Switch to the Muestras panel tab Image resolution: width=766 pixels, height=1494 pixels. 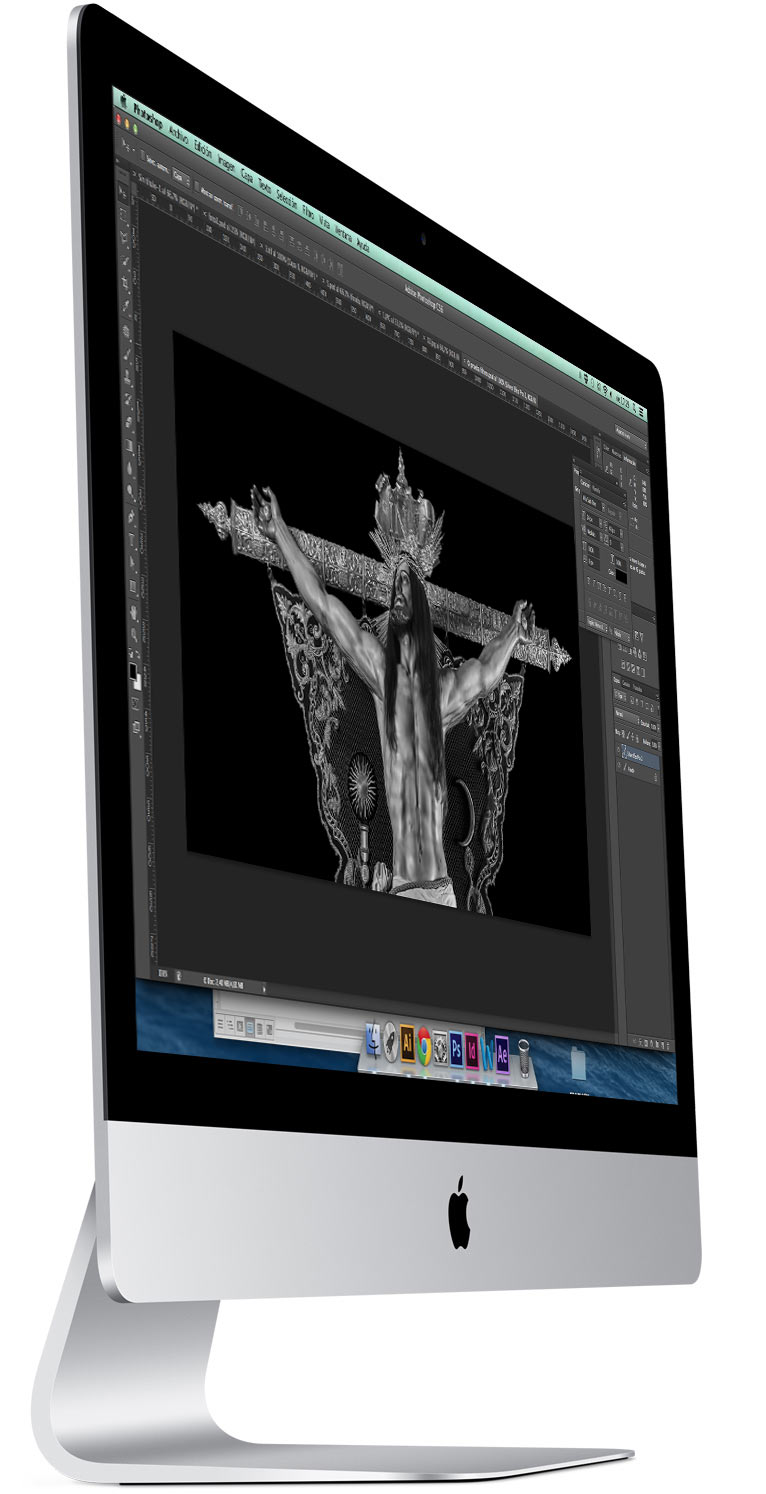click(x=616, y=454)
